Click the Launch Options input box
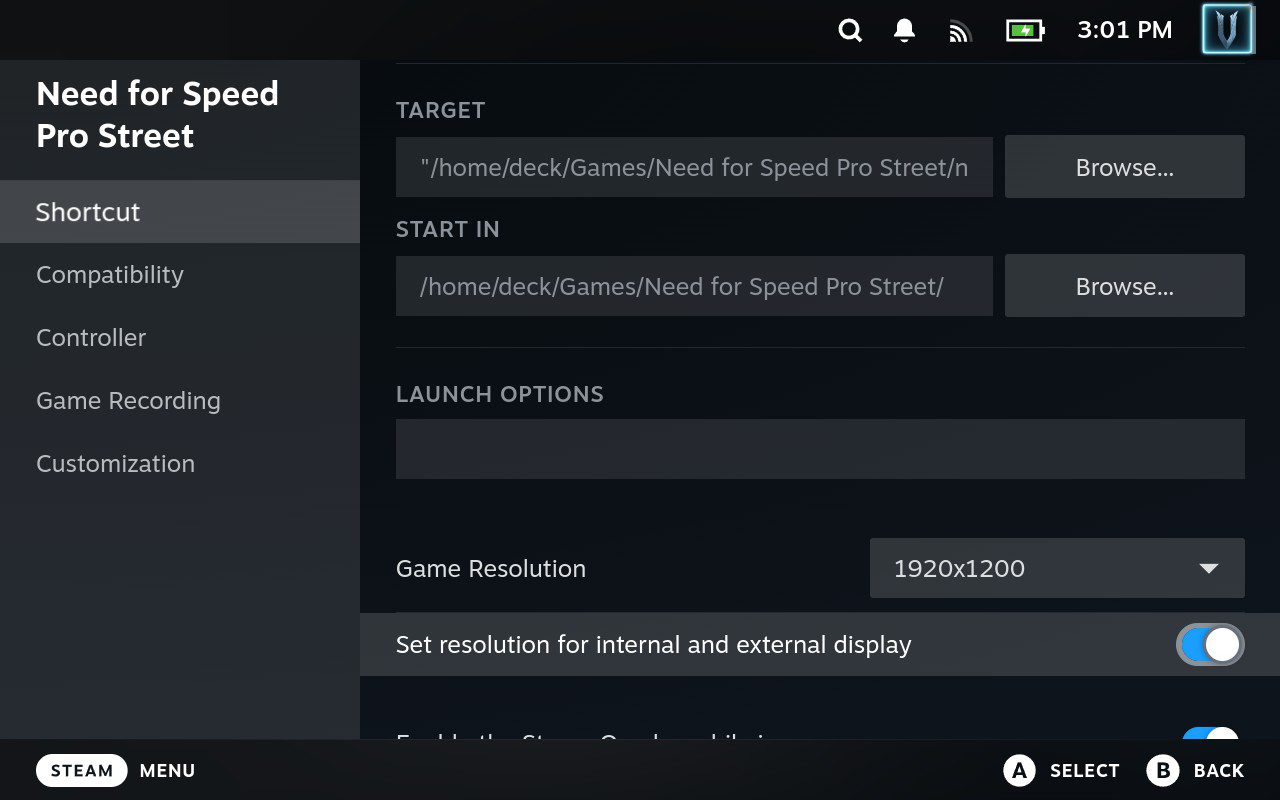This screenshot has height=800, width=1280. (820, 449)
